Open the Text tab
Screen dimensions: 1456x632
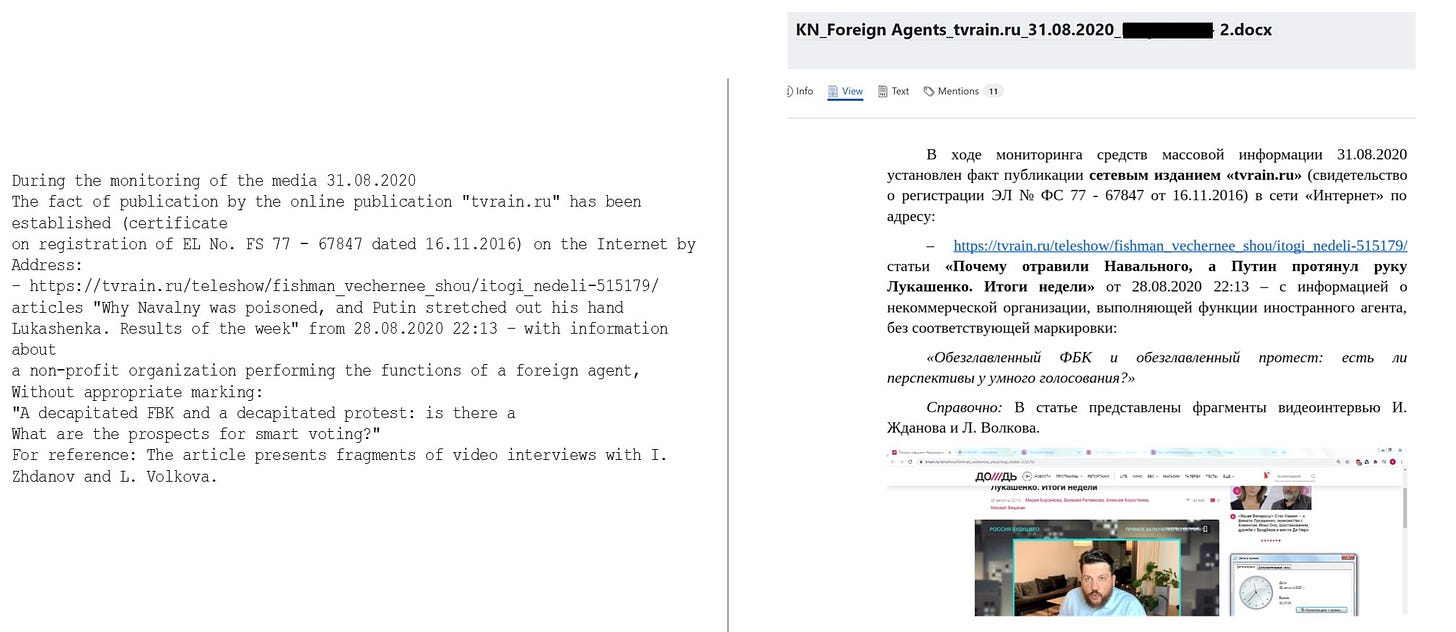(894, 91)
